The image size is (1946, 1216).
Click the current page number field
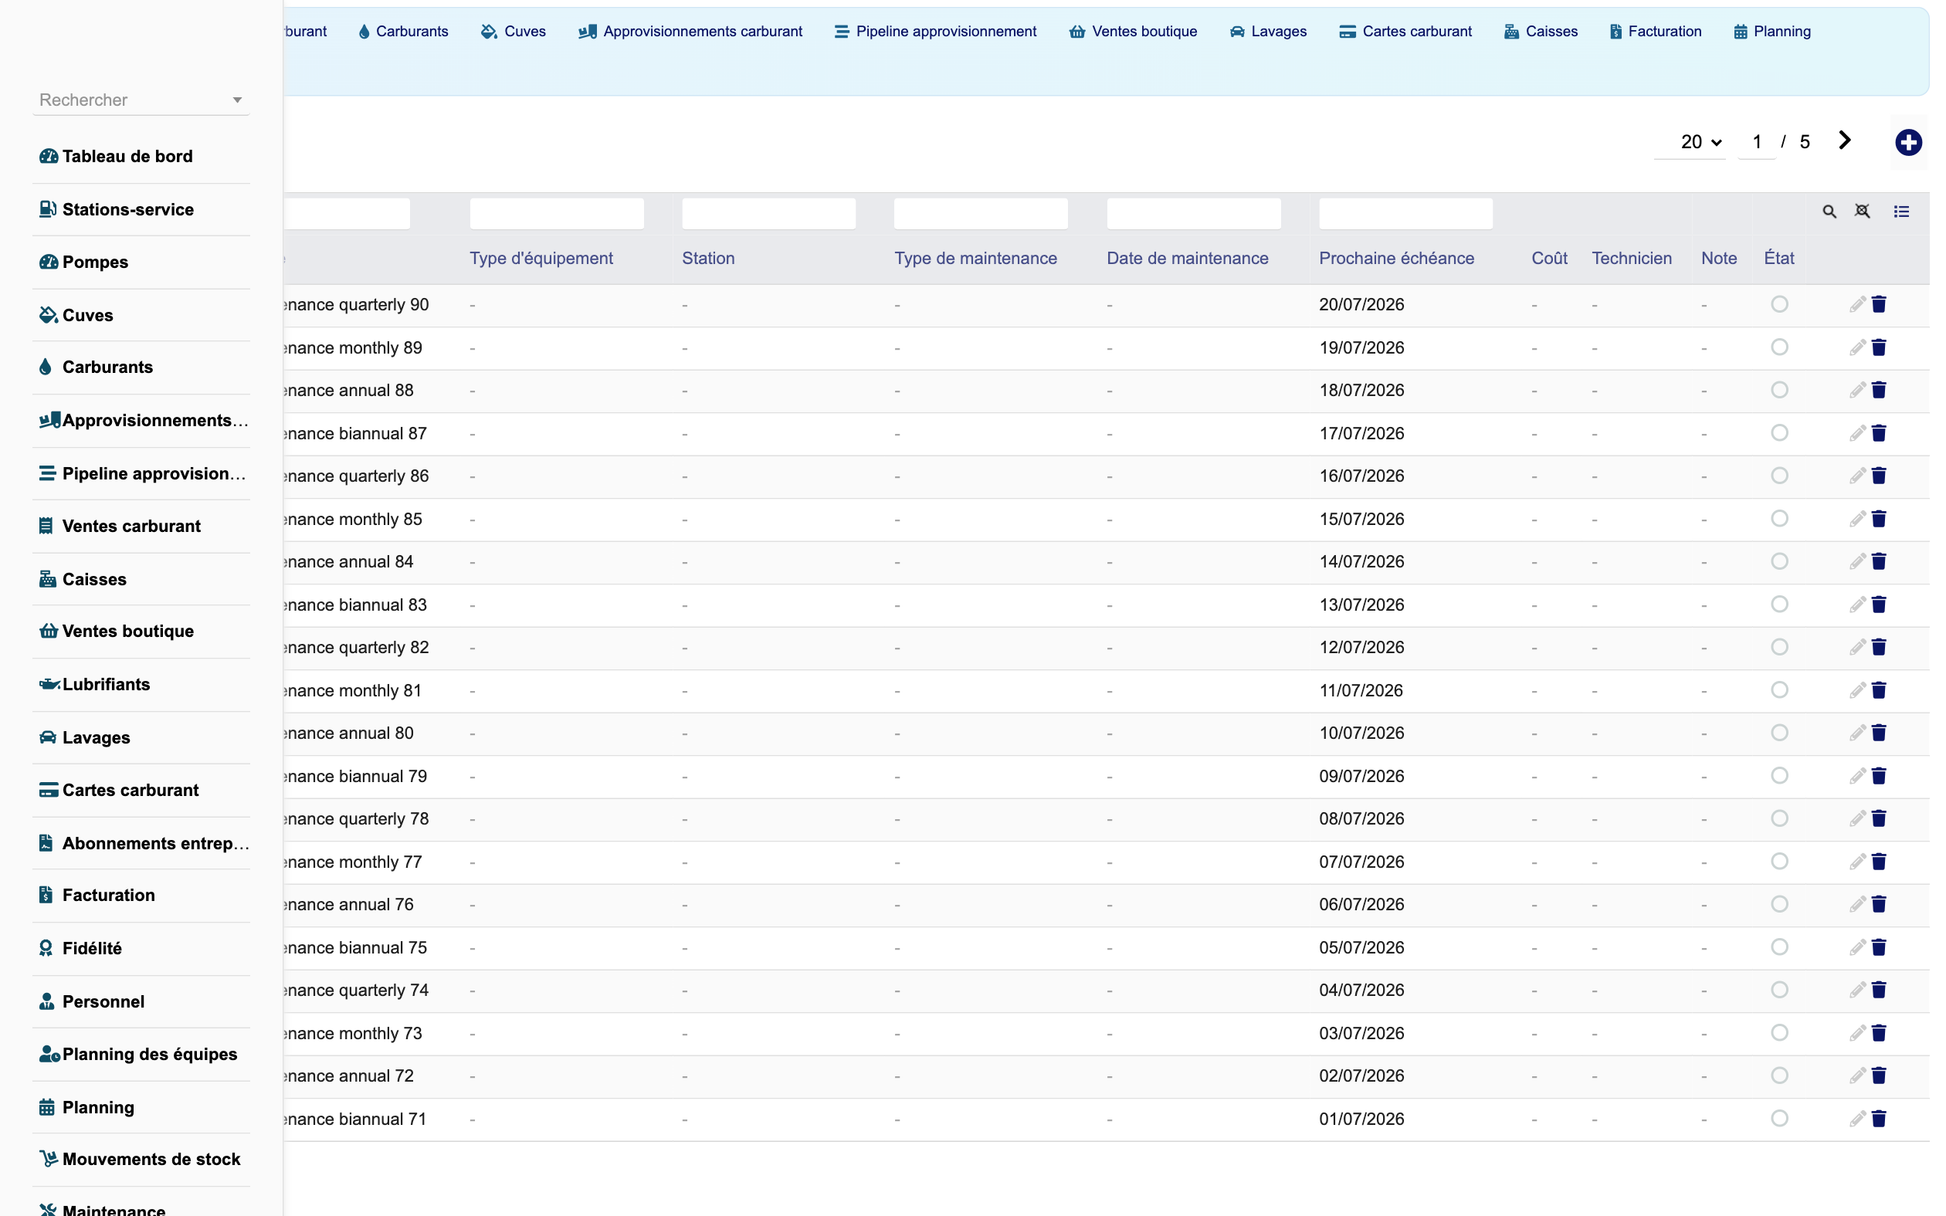coord(1757,142)
